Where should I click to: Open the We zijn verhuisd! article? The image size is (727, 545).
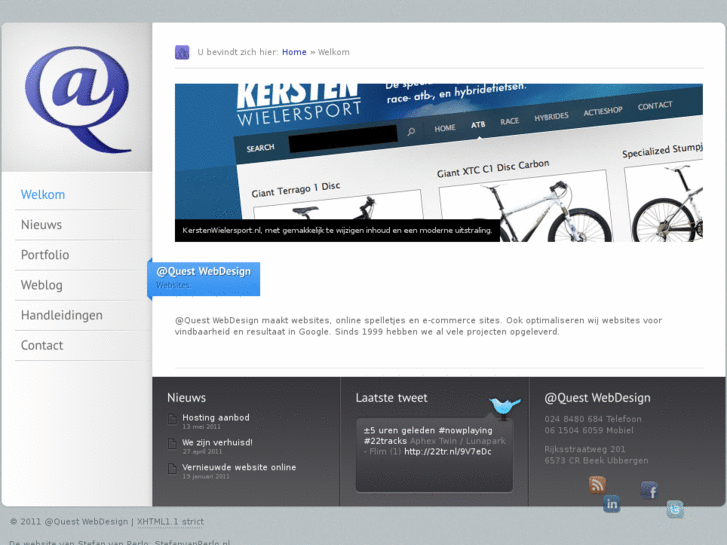click(x=217, y=442)
